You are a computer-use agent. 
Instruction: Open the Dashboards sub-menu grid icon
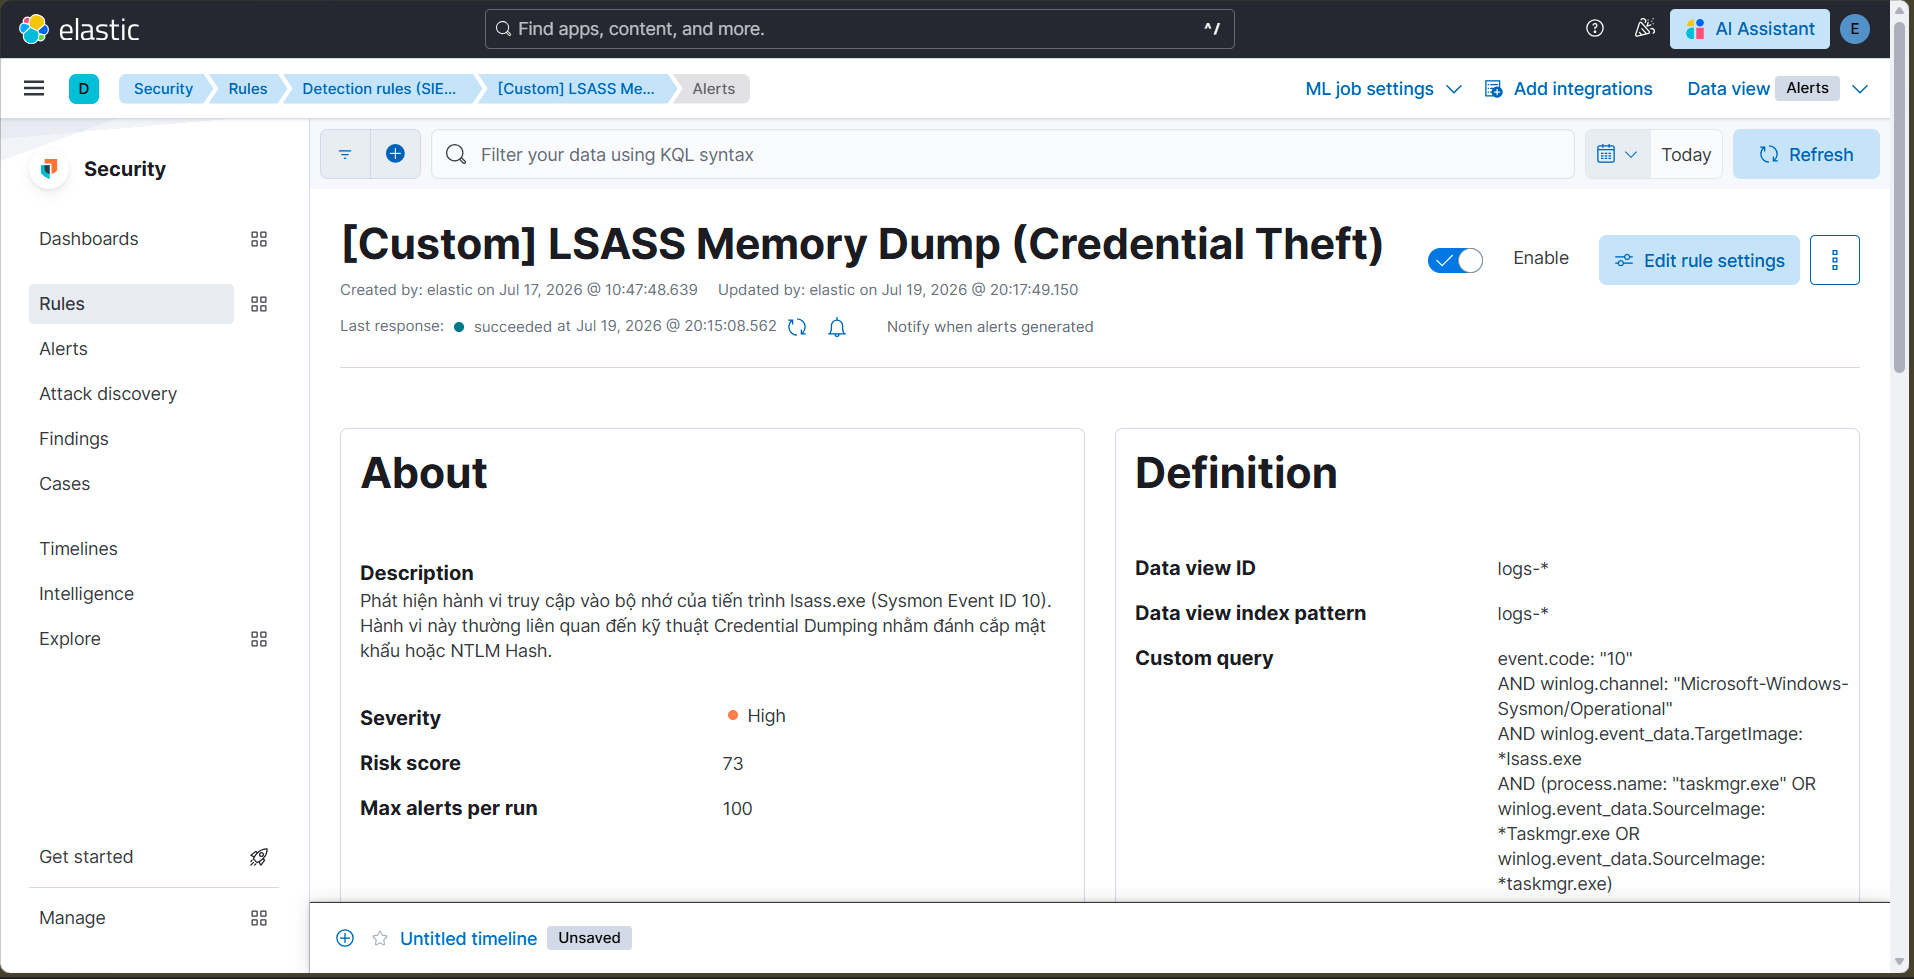click(x=259, y=239)
